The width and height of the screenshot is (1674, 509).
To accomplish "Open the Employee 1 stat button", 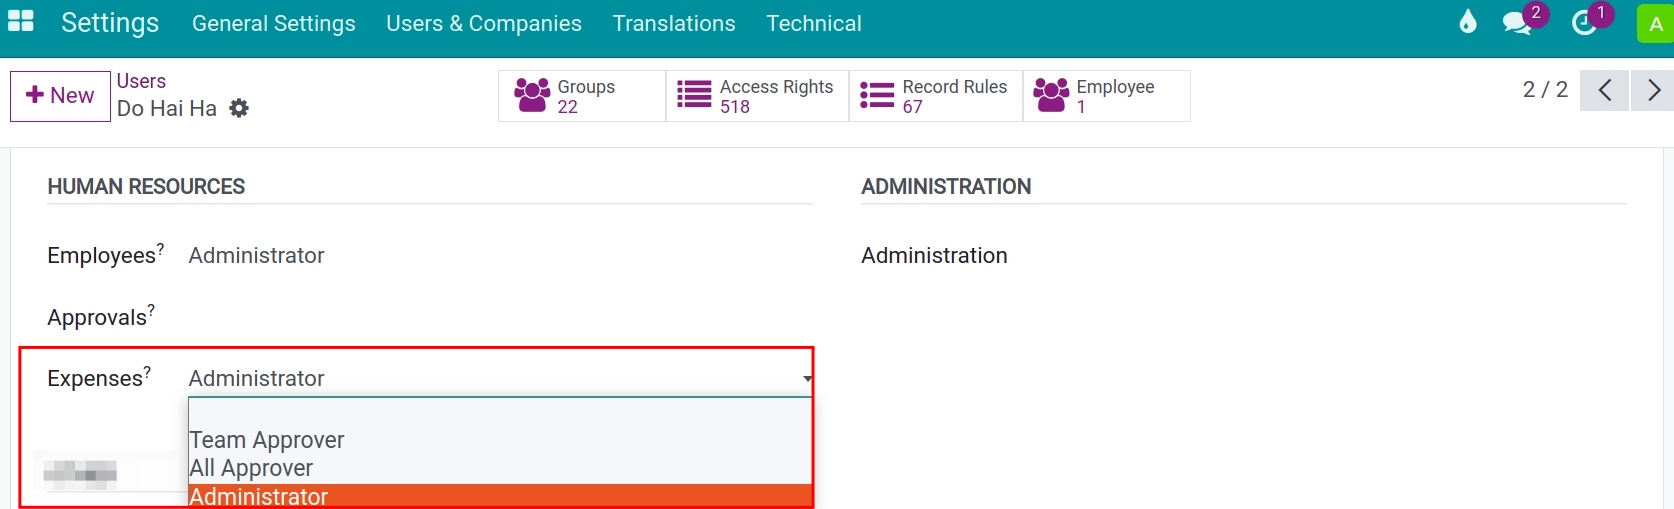I will (x=1107, y=96).
